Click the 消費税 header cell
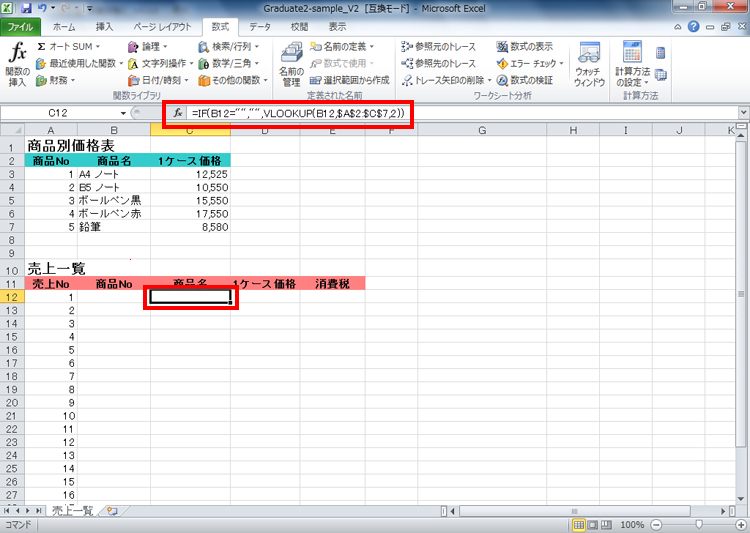750x533 pixels. 332,284
